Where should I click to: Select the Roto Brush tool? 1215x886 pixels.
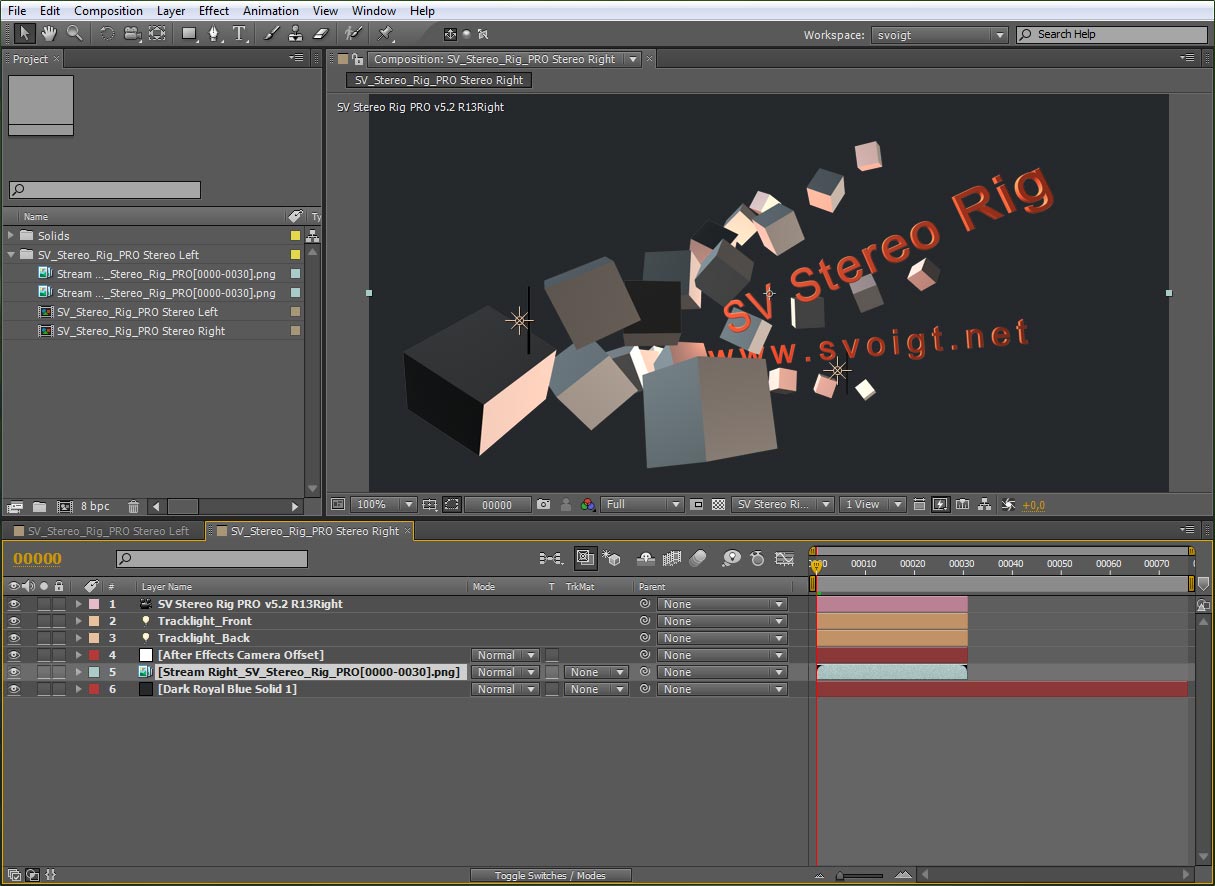point(353,33)
